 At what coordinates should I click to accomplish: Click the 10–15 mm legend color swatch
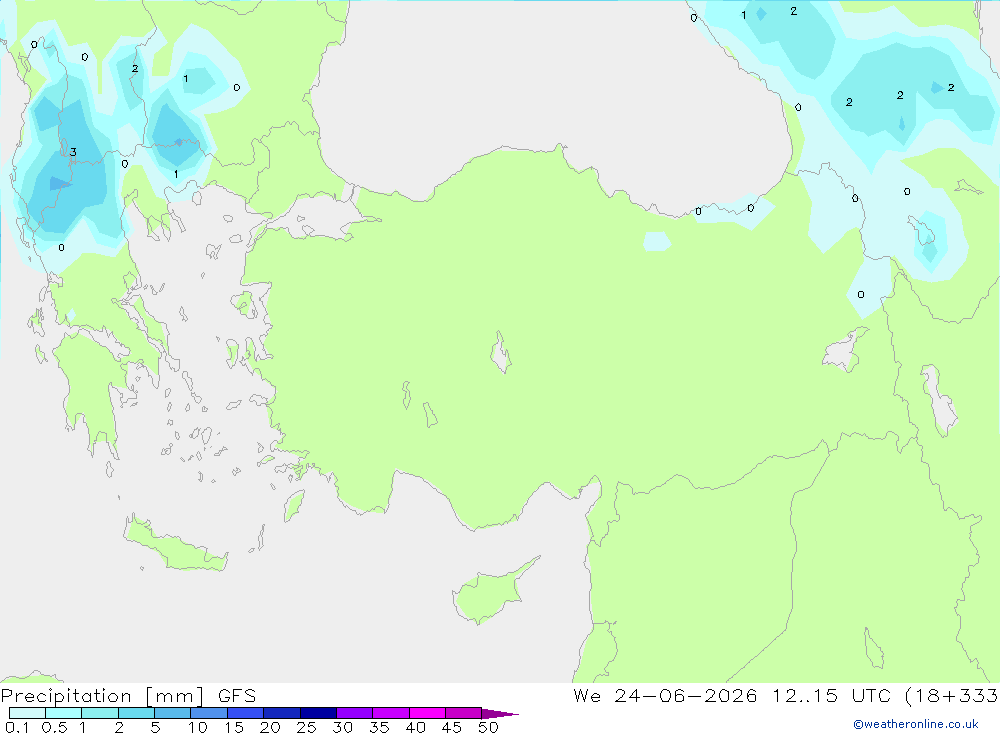click(x=209, y=713)
